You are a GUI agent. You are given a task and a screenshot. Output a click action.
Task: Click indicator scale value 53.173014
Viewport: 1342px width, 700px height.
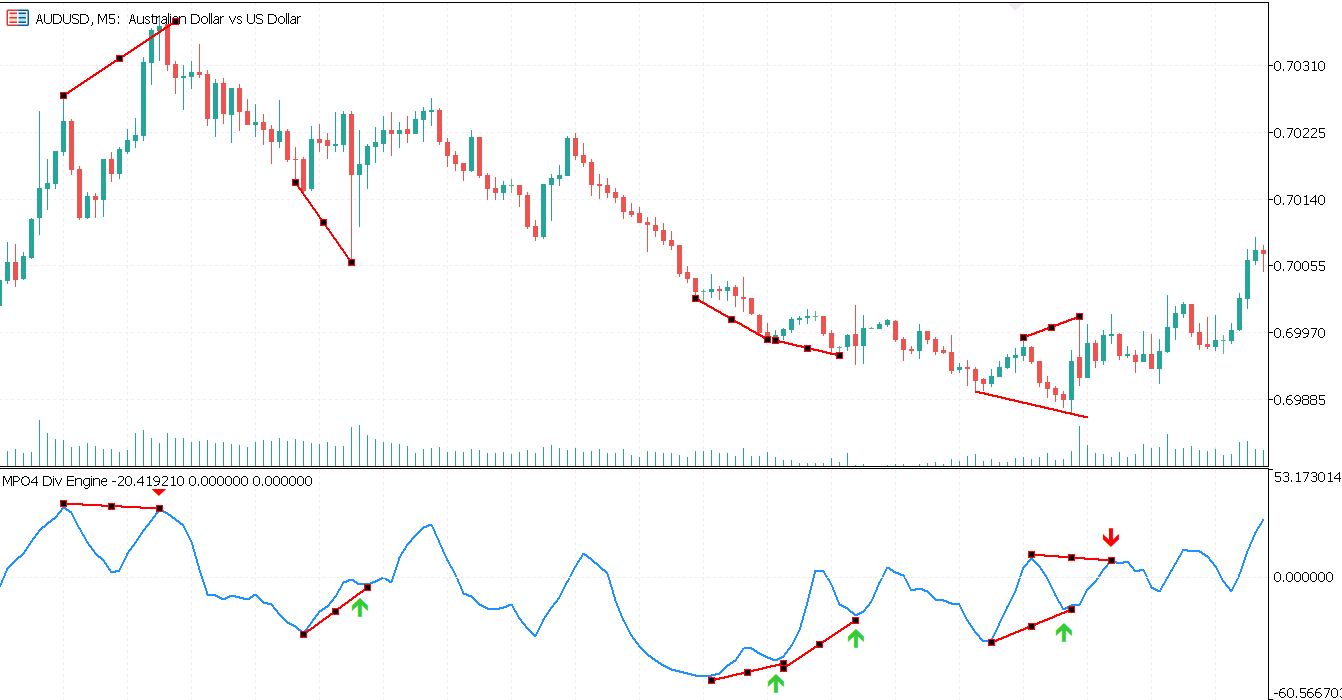[x=1305, y=477]
